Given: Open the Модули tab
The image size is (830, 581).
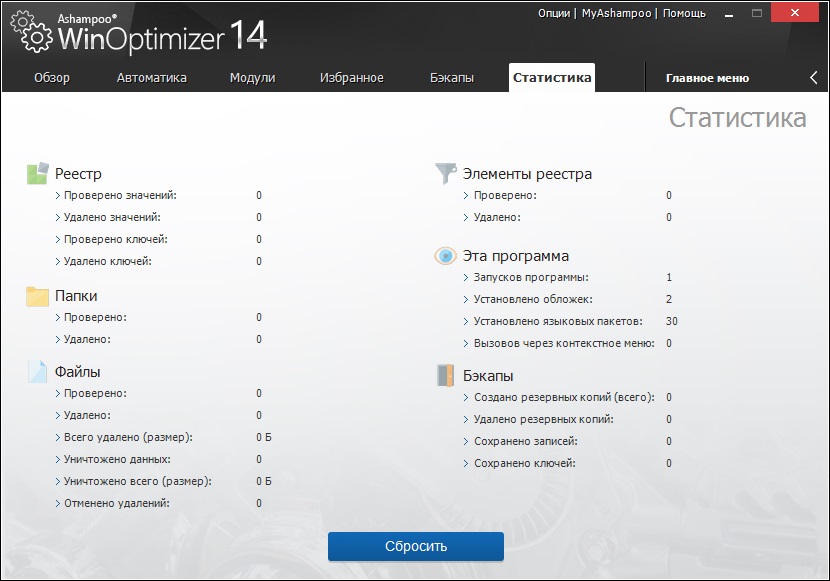Looking at the screenshot, I should [x=252, y=78].
